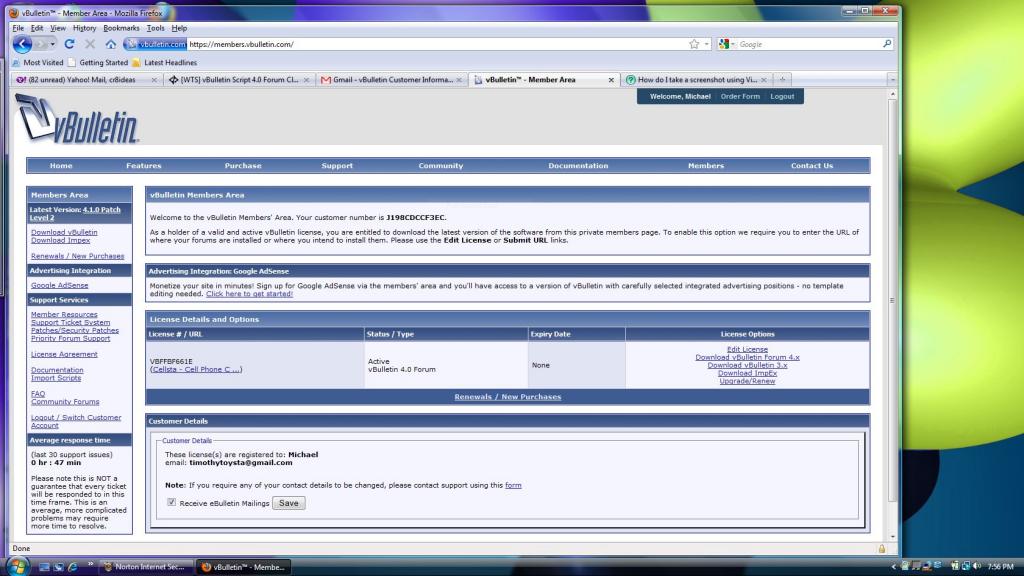Open the List all tabs dropdown
The image size is (1024, 576).
pyautogui.click(x=892, y=80)
